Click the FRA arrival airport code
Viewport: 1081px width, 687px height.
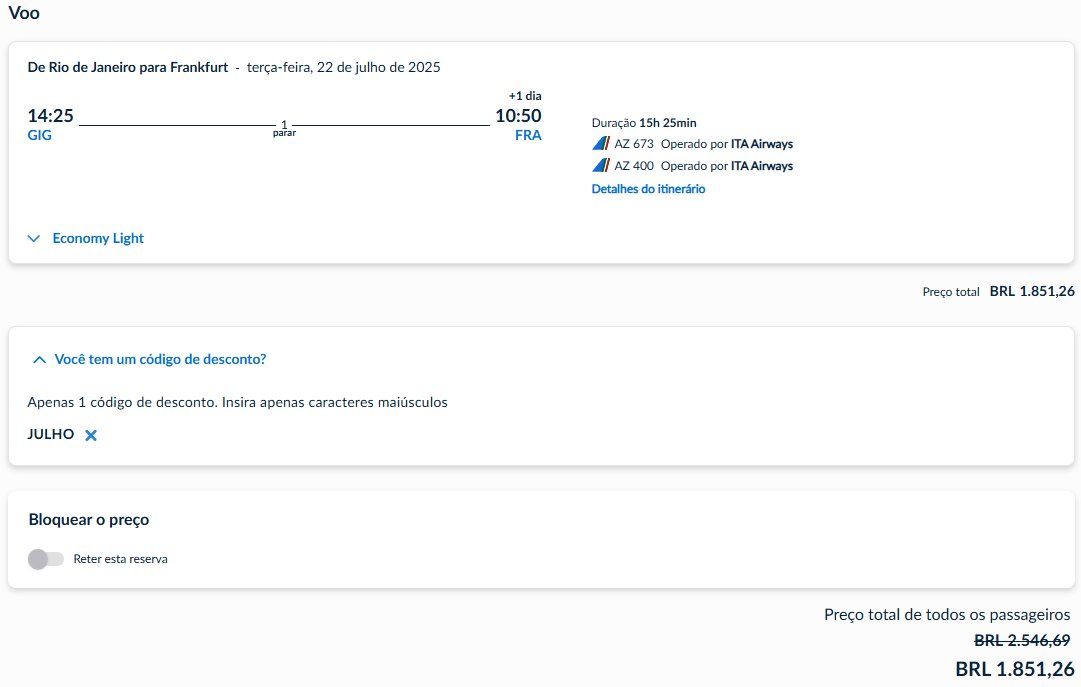528,136
